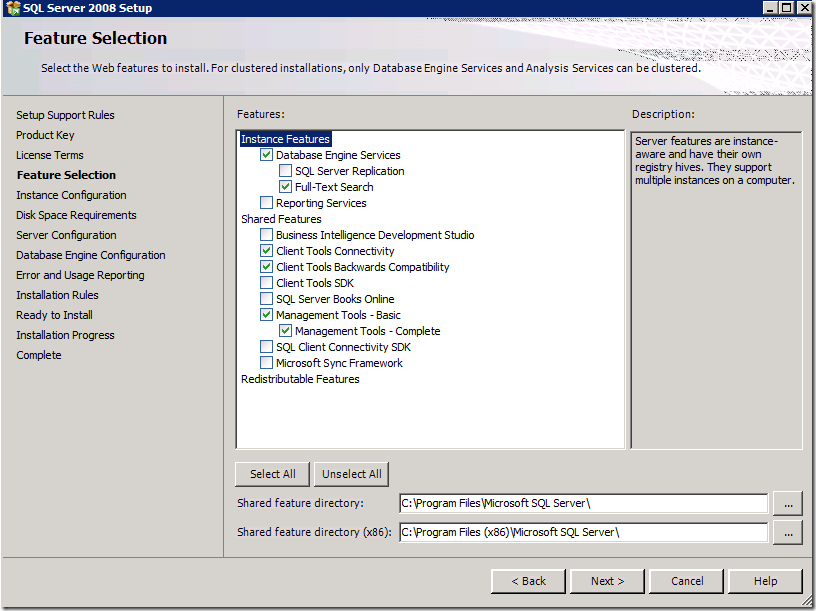Click the Shared feature directory path field
816x611 pixels.
click(583, 503)
